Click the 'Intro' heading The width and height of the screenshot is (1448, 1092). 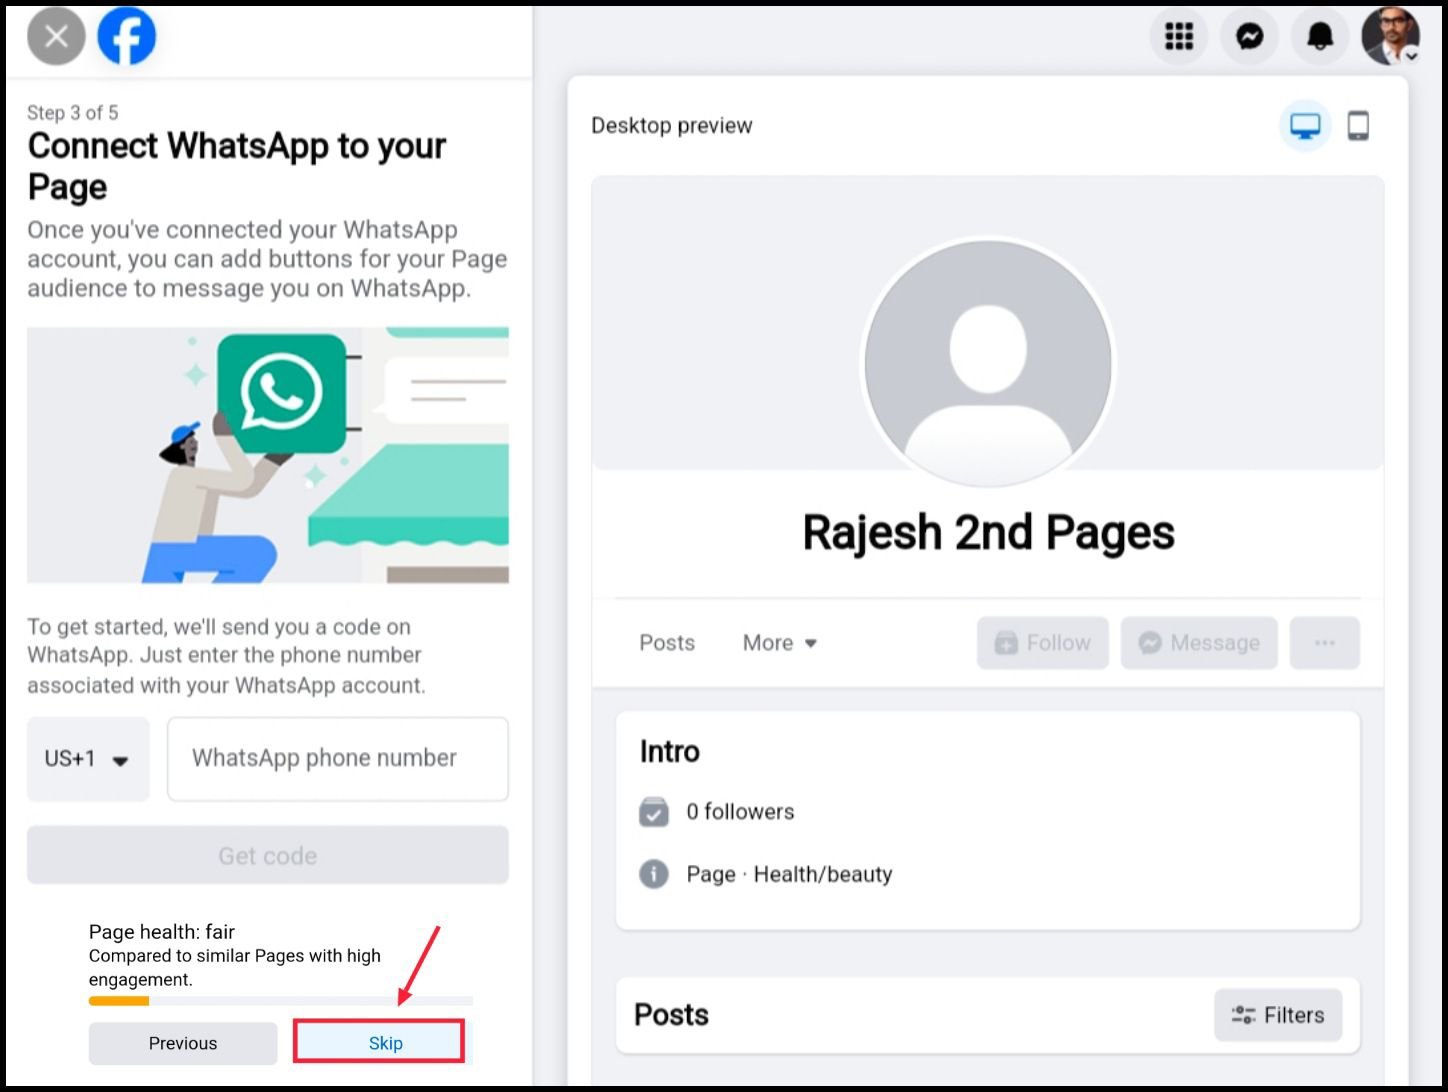click(670, 752)
